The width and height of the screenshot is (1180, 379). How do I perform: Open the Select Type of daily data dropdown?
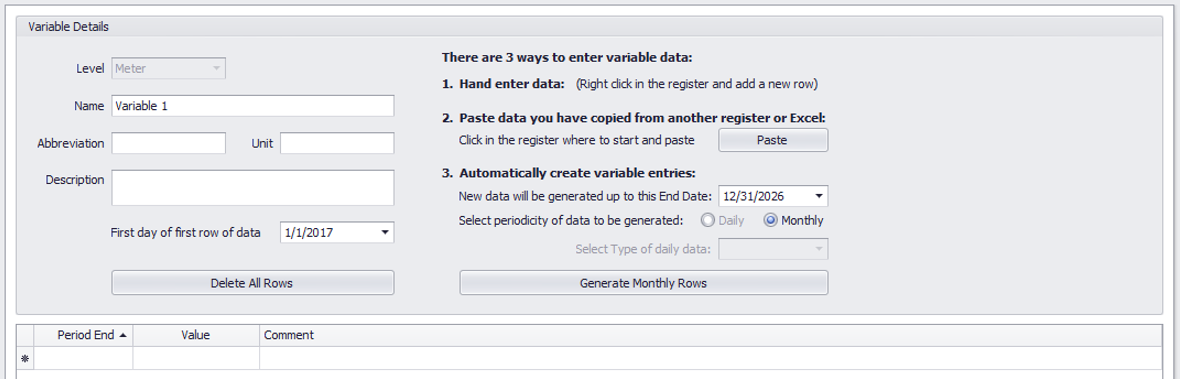pos(774,249)
